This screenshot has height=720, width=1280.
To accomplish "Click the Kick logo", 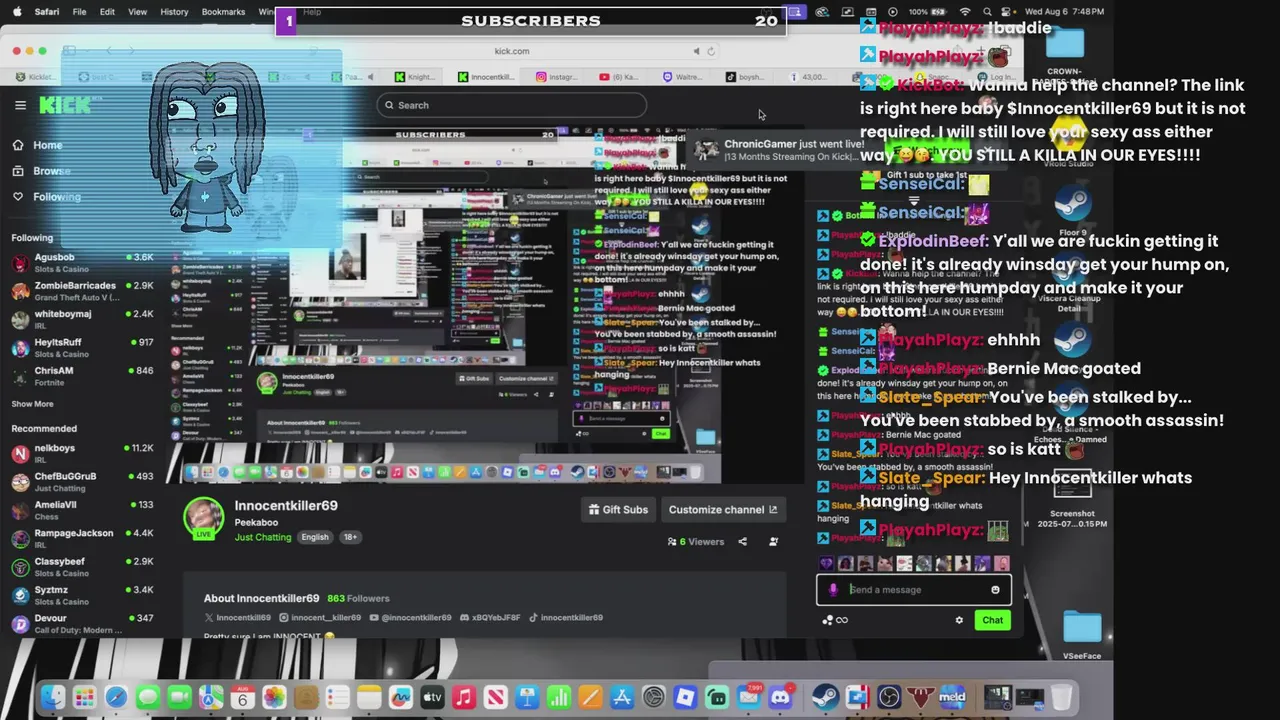I will (x=64, y=105).
